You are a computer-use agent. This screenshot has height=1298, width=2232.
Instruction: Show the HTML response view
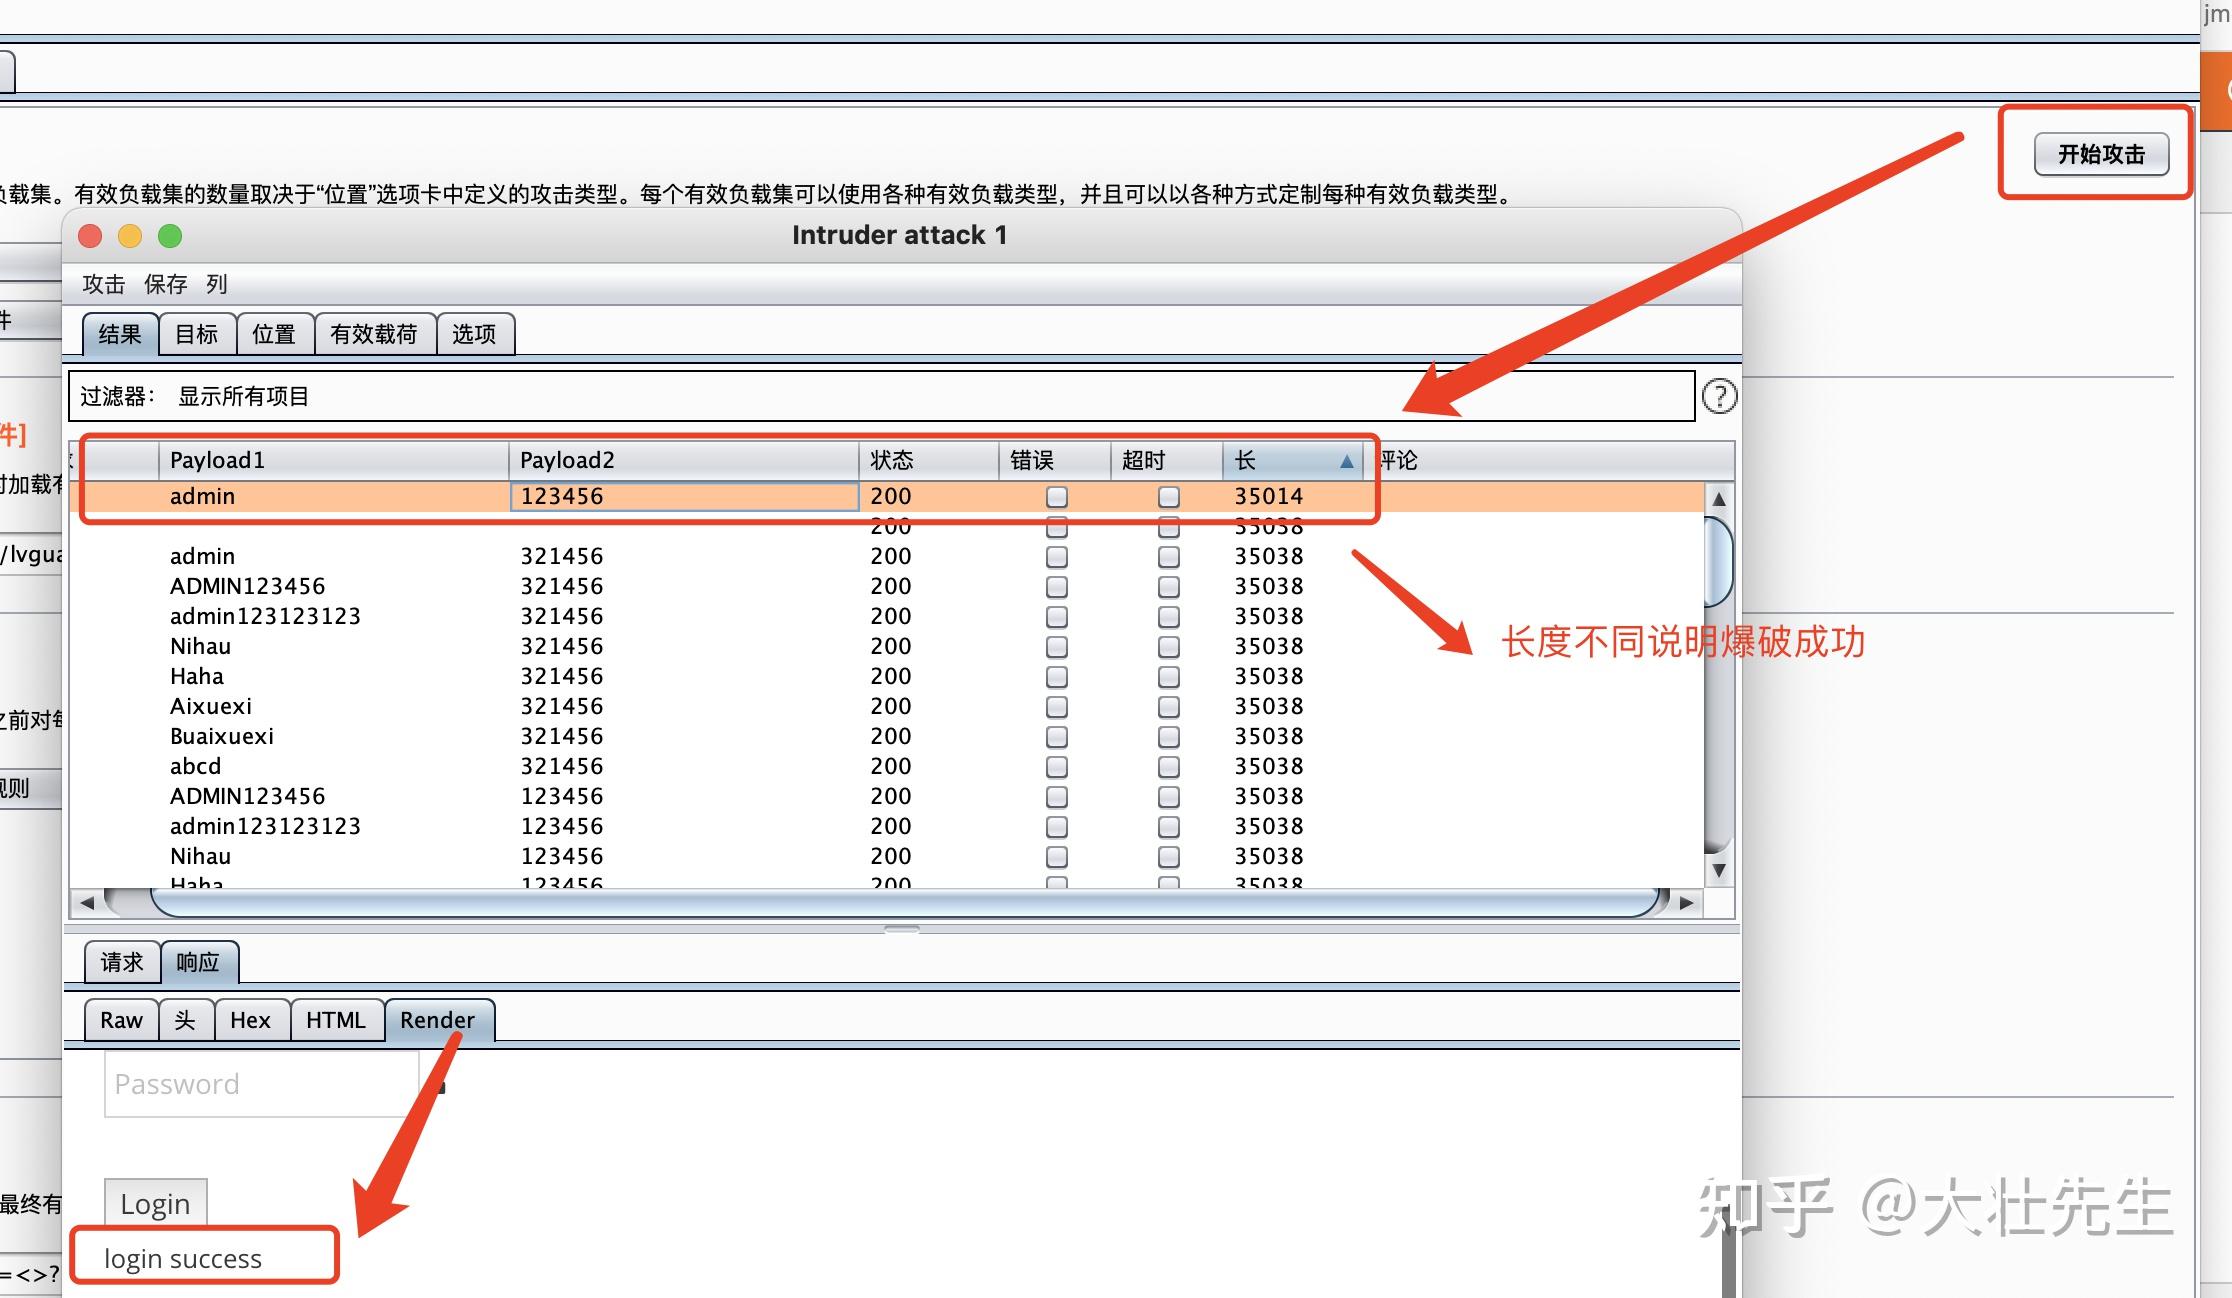(x=336, y=1020)
